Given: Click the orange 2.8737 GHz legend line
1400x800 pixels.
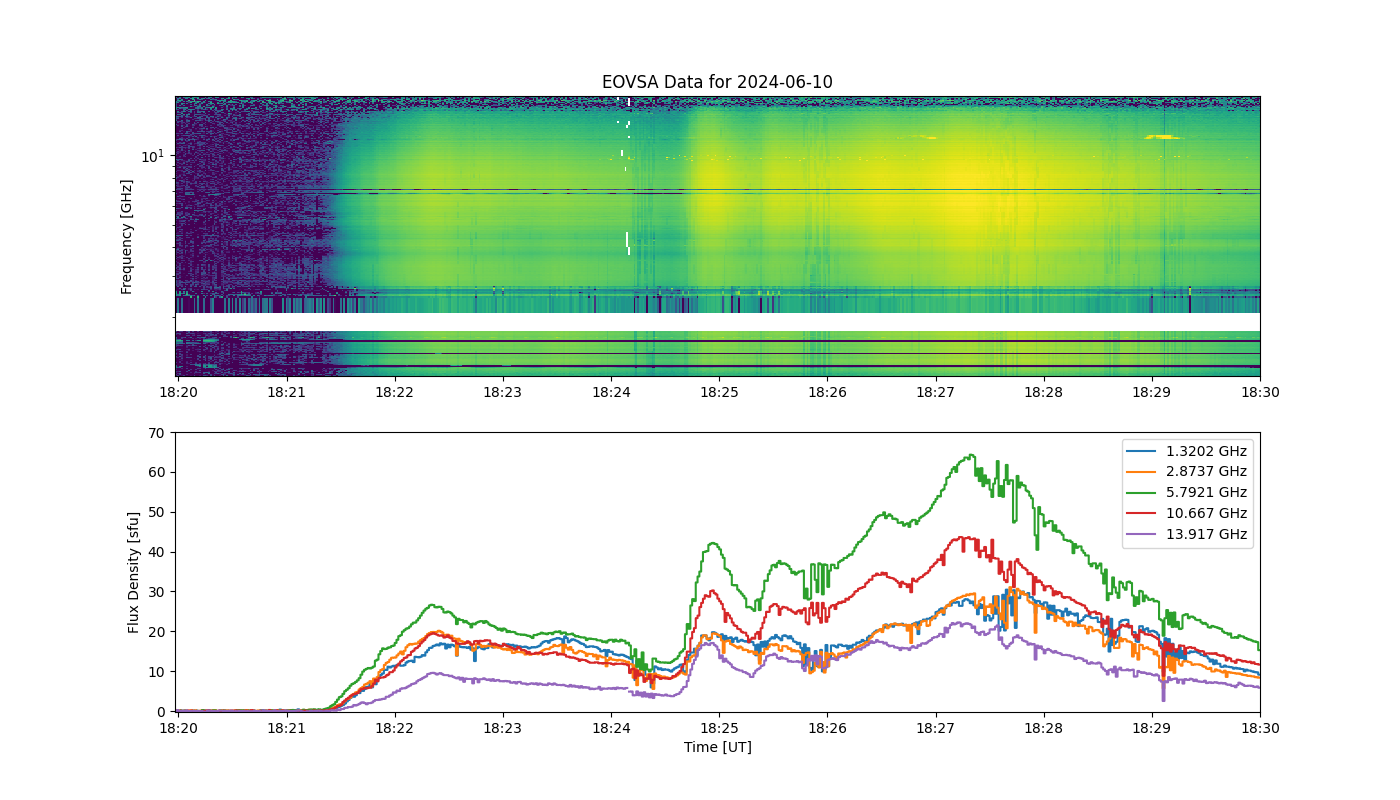Looking at the screenshot, I should click(1141, 472).
